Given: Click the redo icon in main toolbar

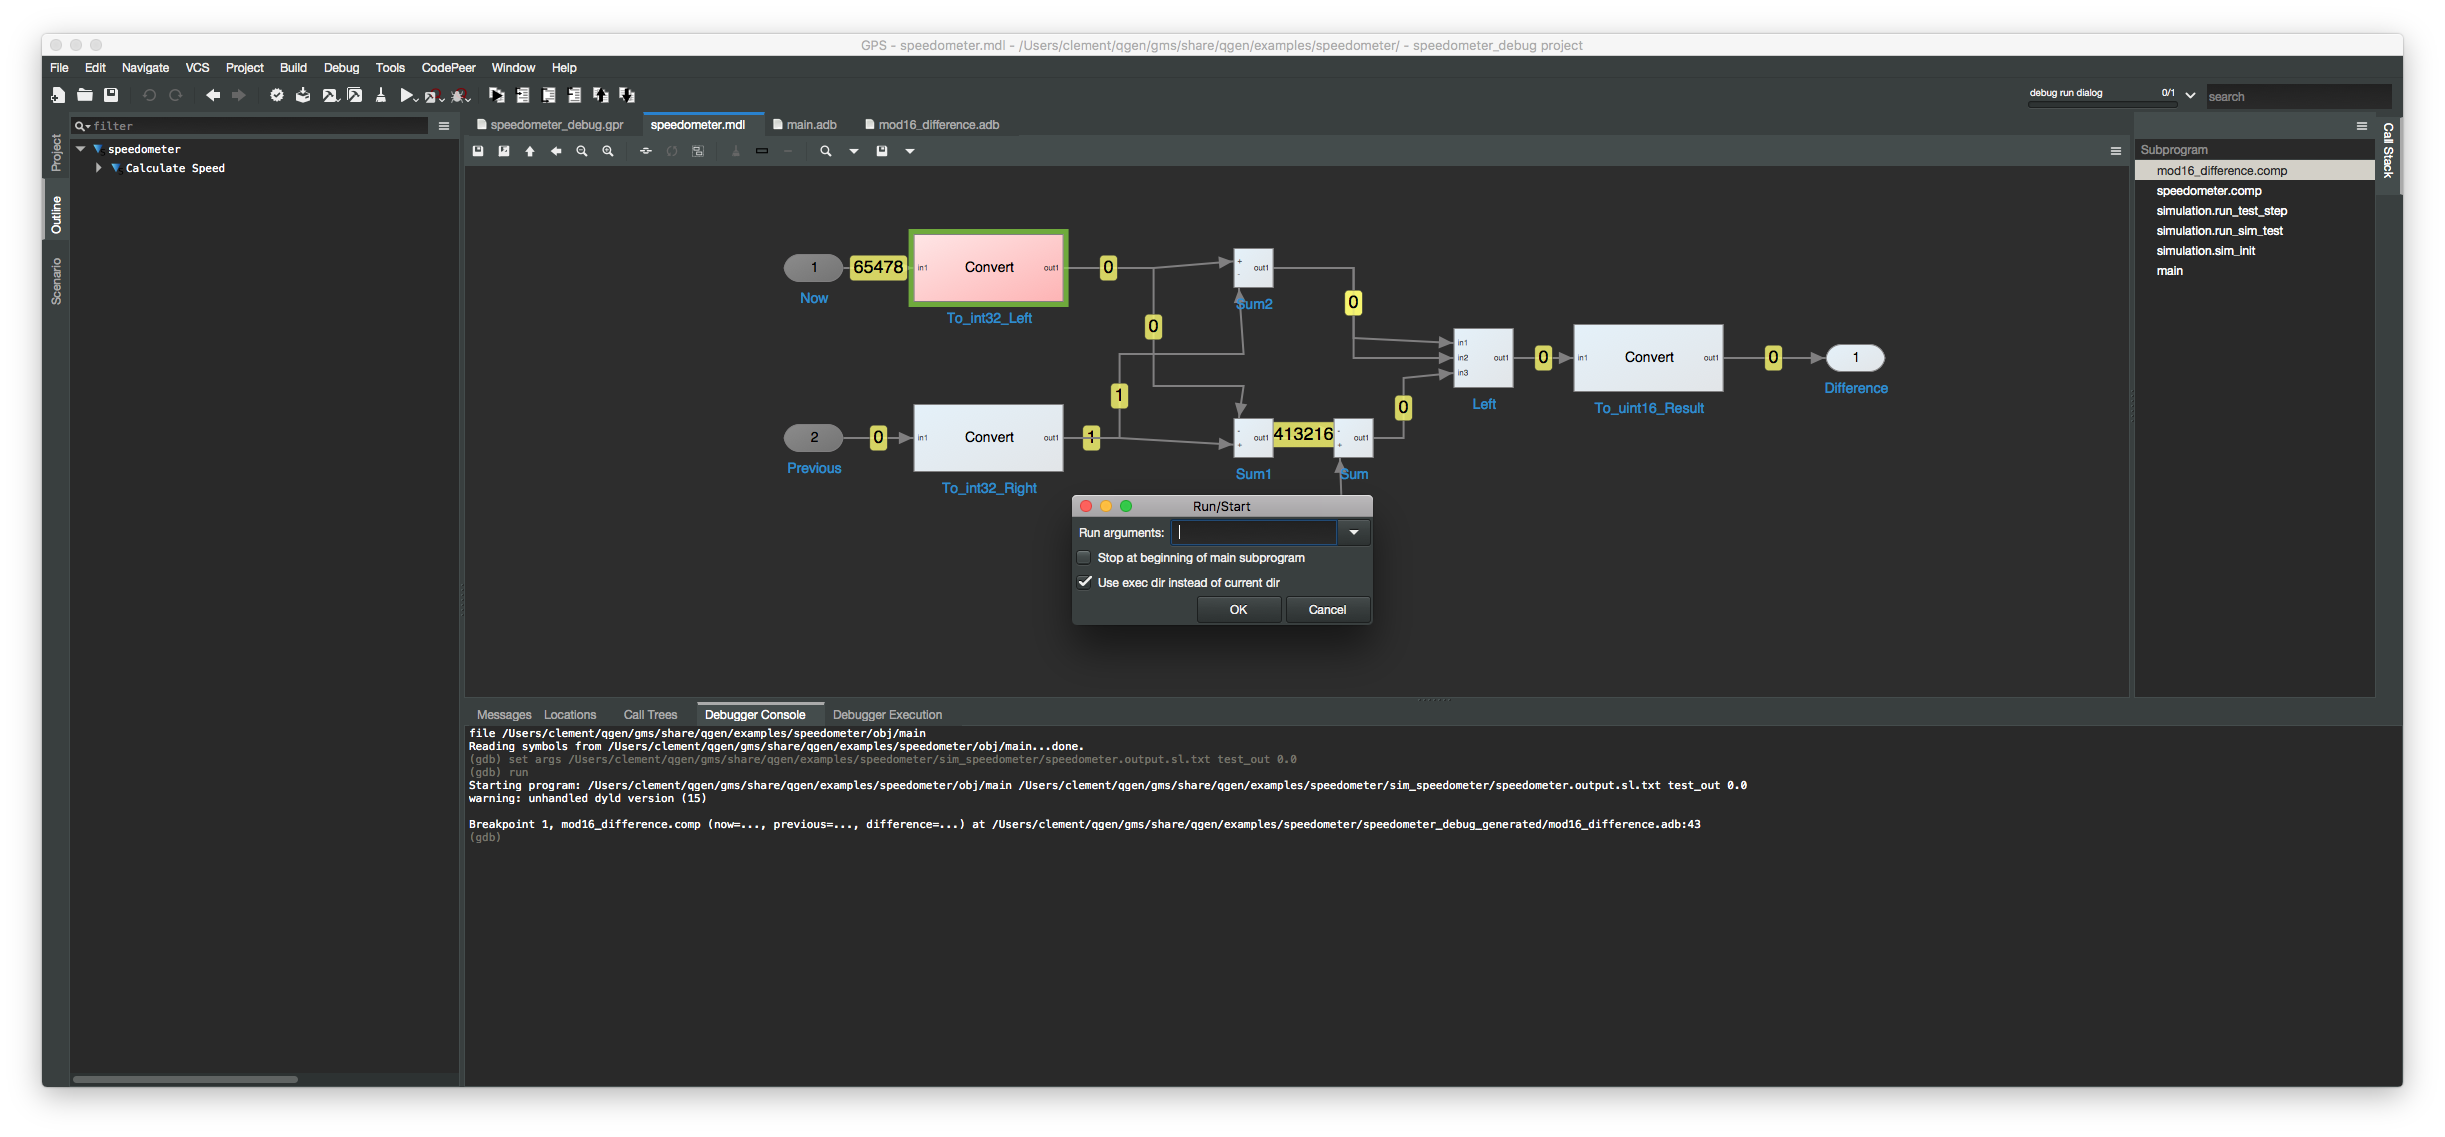Looking at the screenshot, I should coord(175,95).
